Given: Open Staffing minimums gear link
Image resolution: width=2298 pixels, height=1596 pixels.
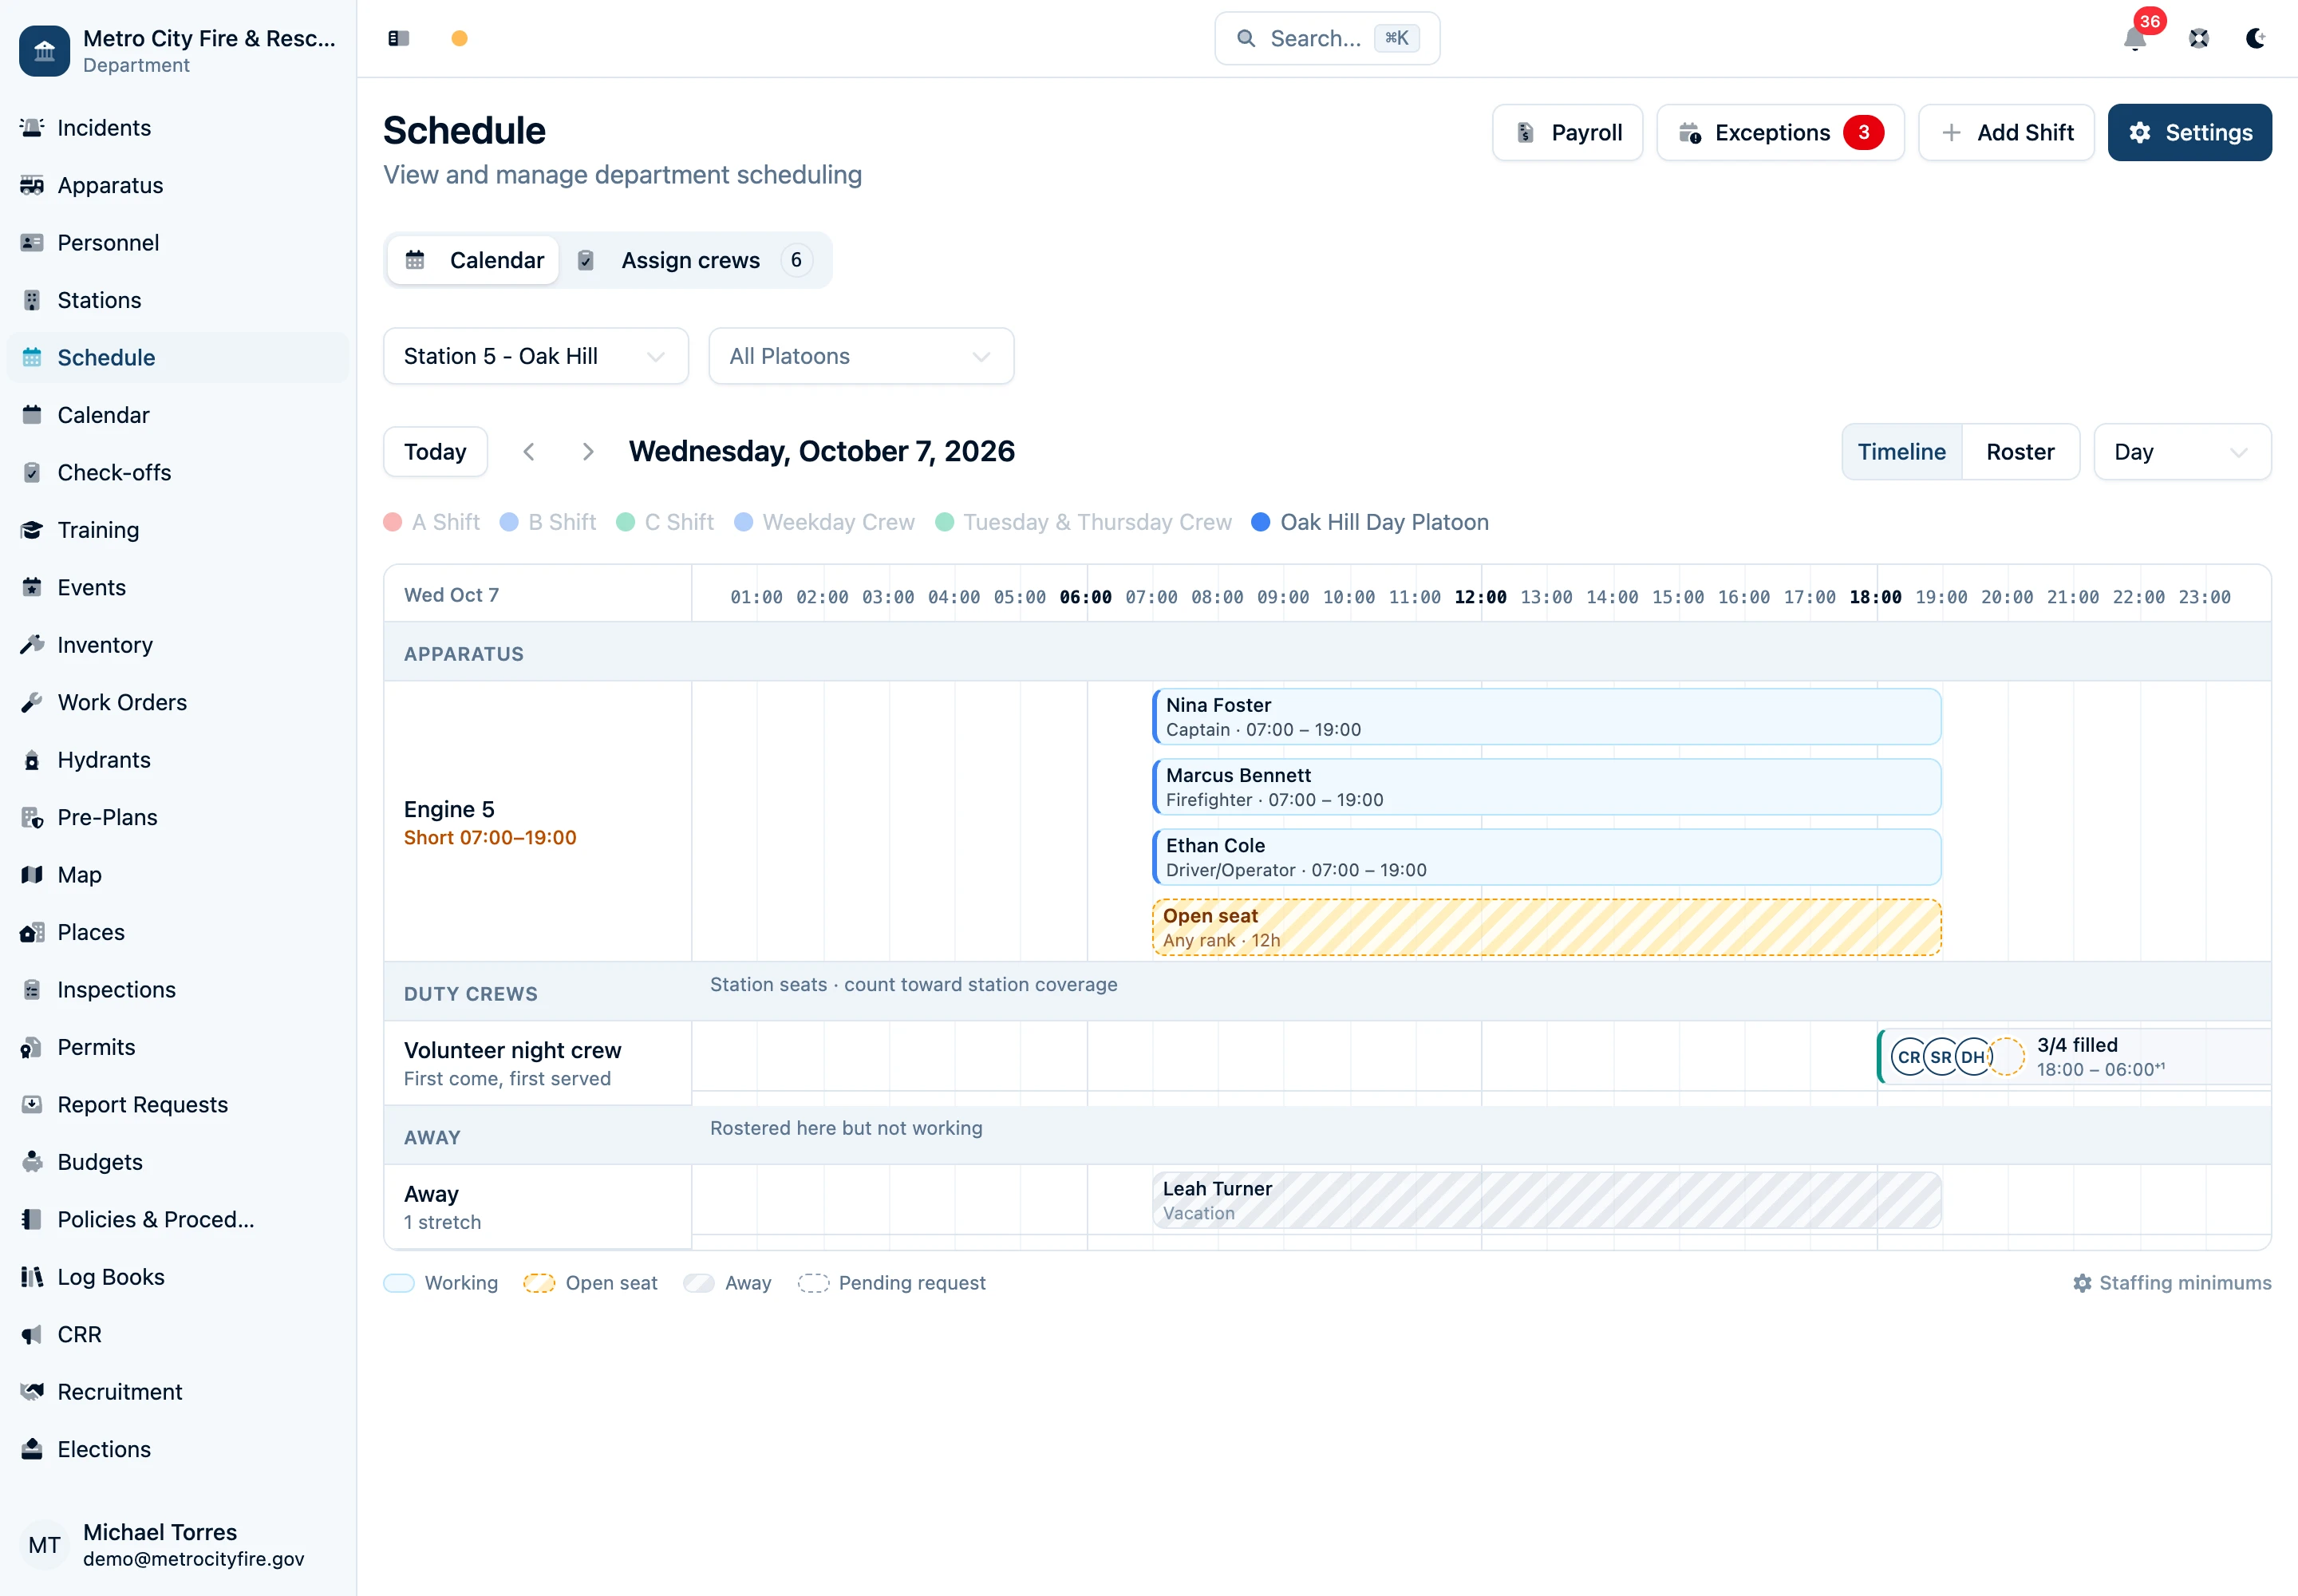Looking at the screenshot, I should 2172,1283.
